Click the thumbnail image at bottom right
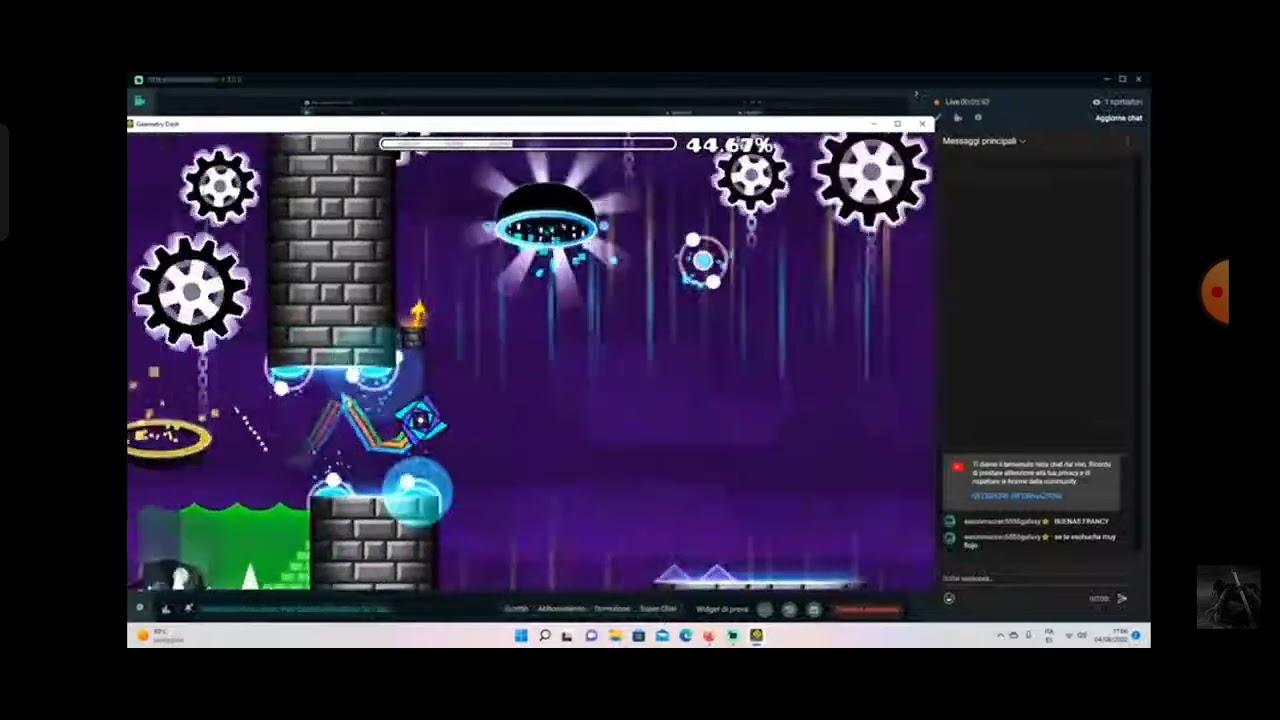The width and height of the screenshot is (1280, 720). (1228, 598)
